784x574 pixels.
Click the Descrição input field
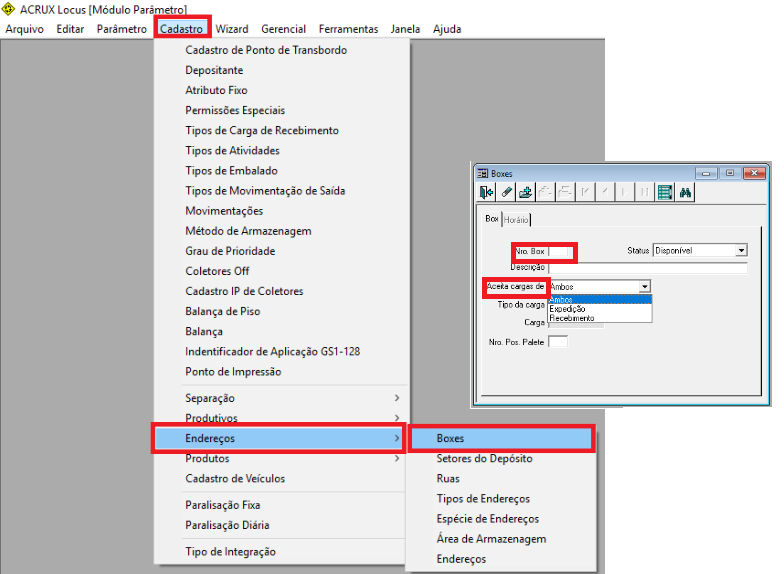coord(648,268)
